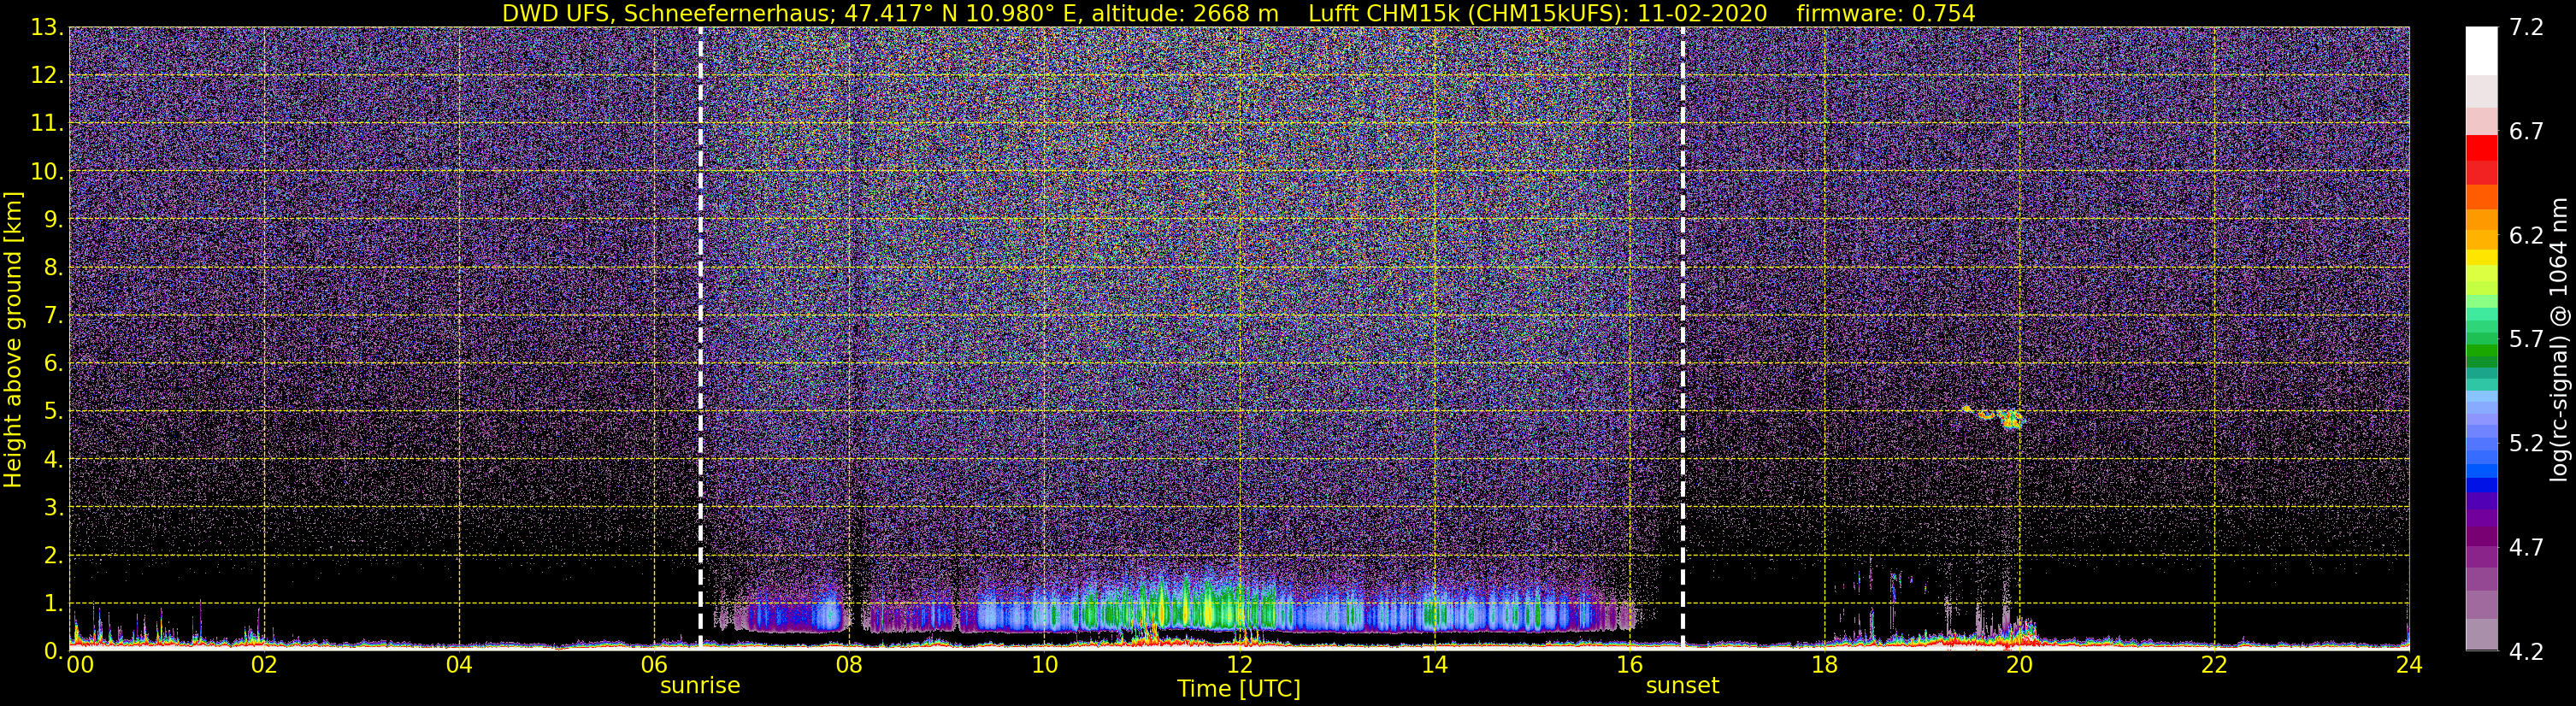Screen dimensions: 2576x706
Task: Click the colorbar value '4.2'
Action: click(x=2526, y=652)
